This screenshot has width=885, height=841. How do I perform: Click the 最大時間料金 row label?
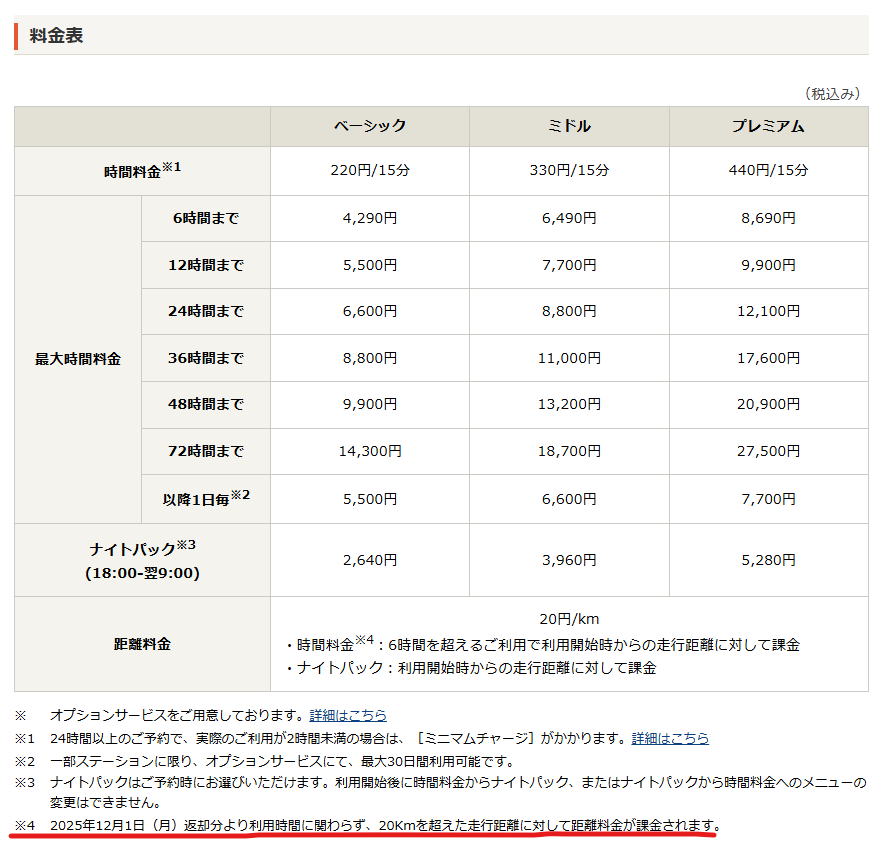click(78, 359)
